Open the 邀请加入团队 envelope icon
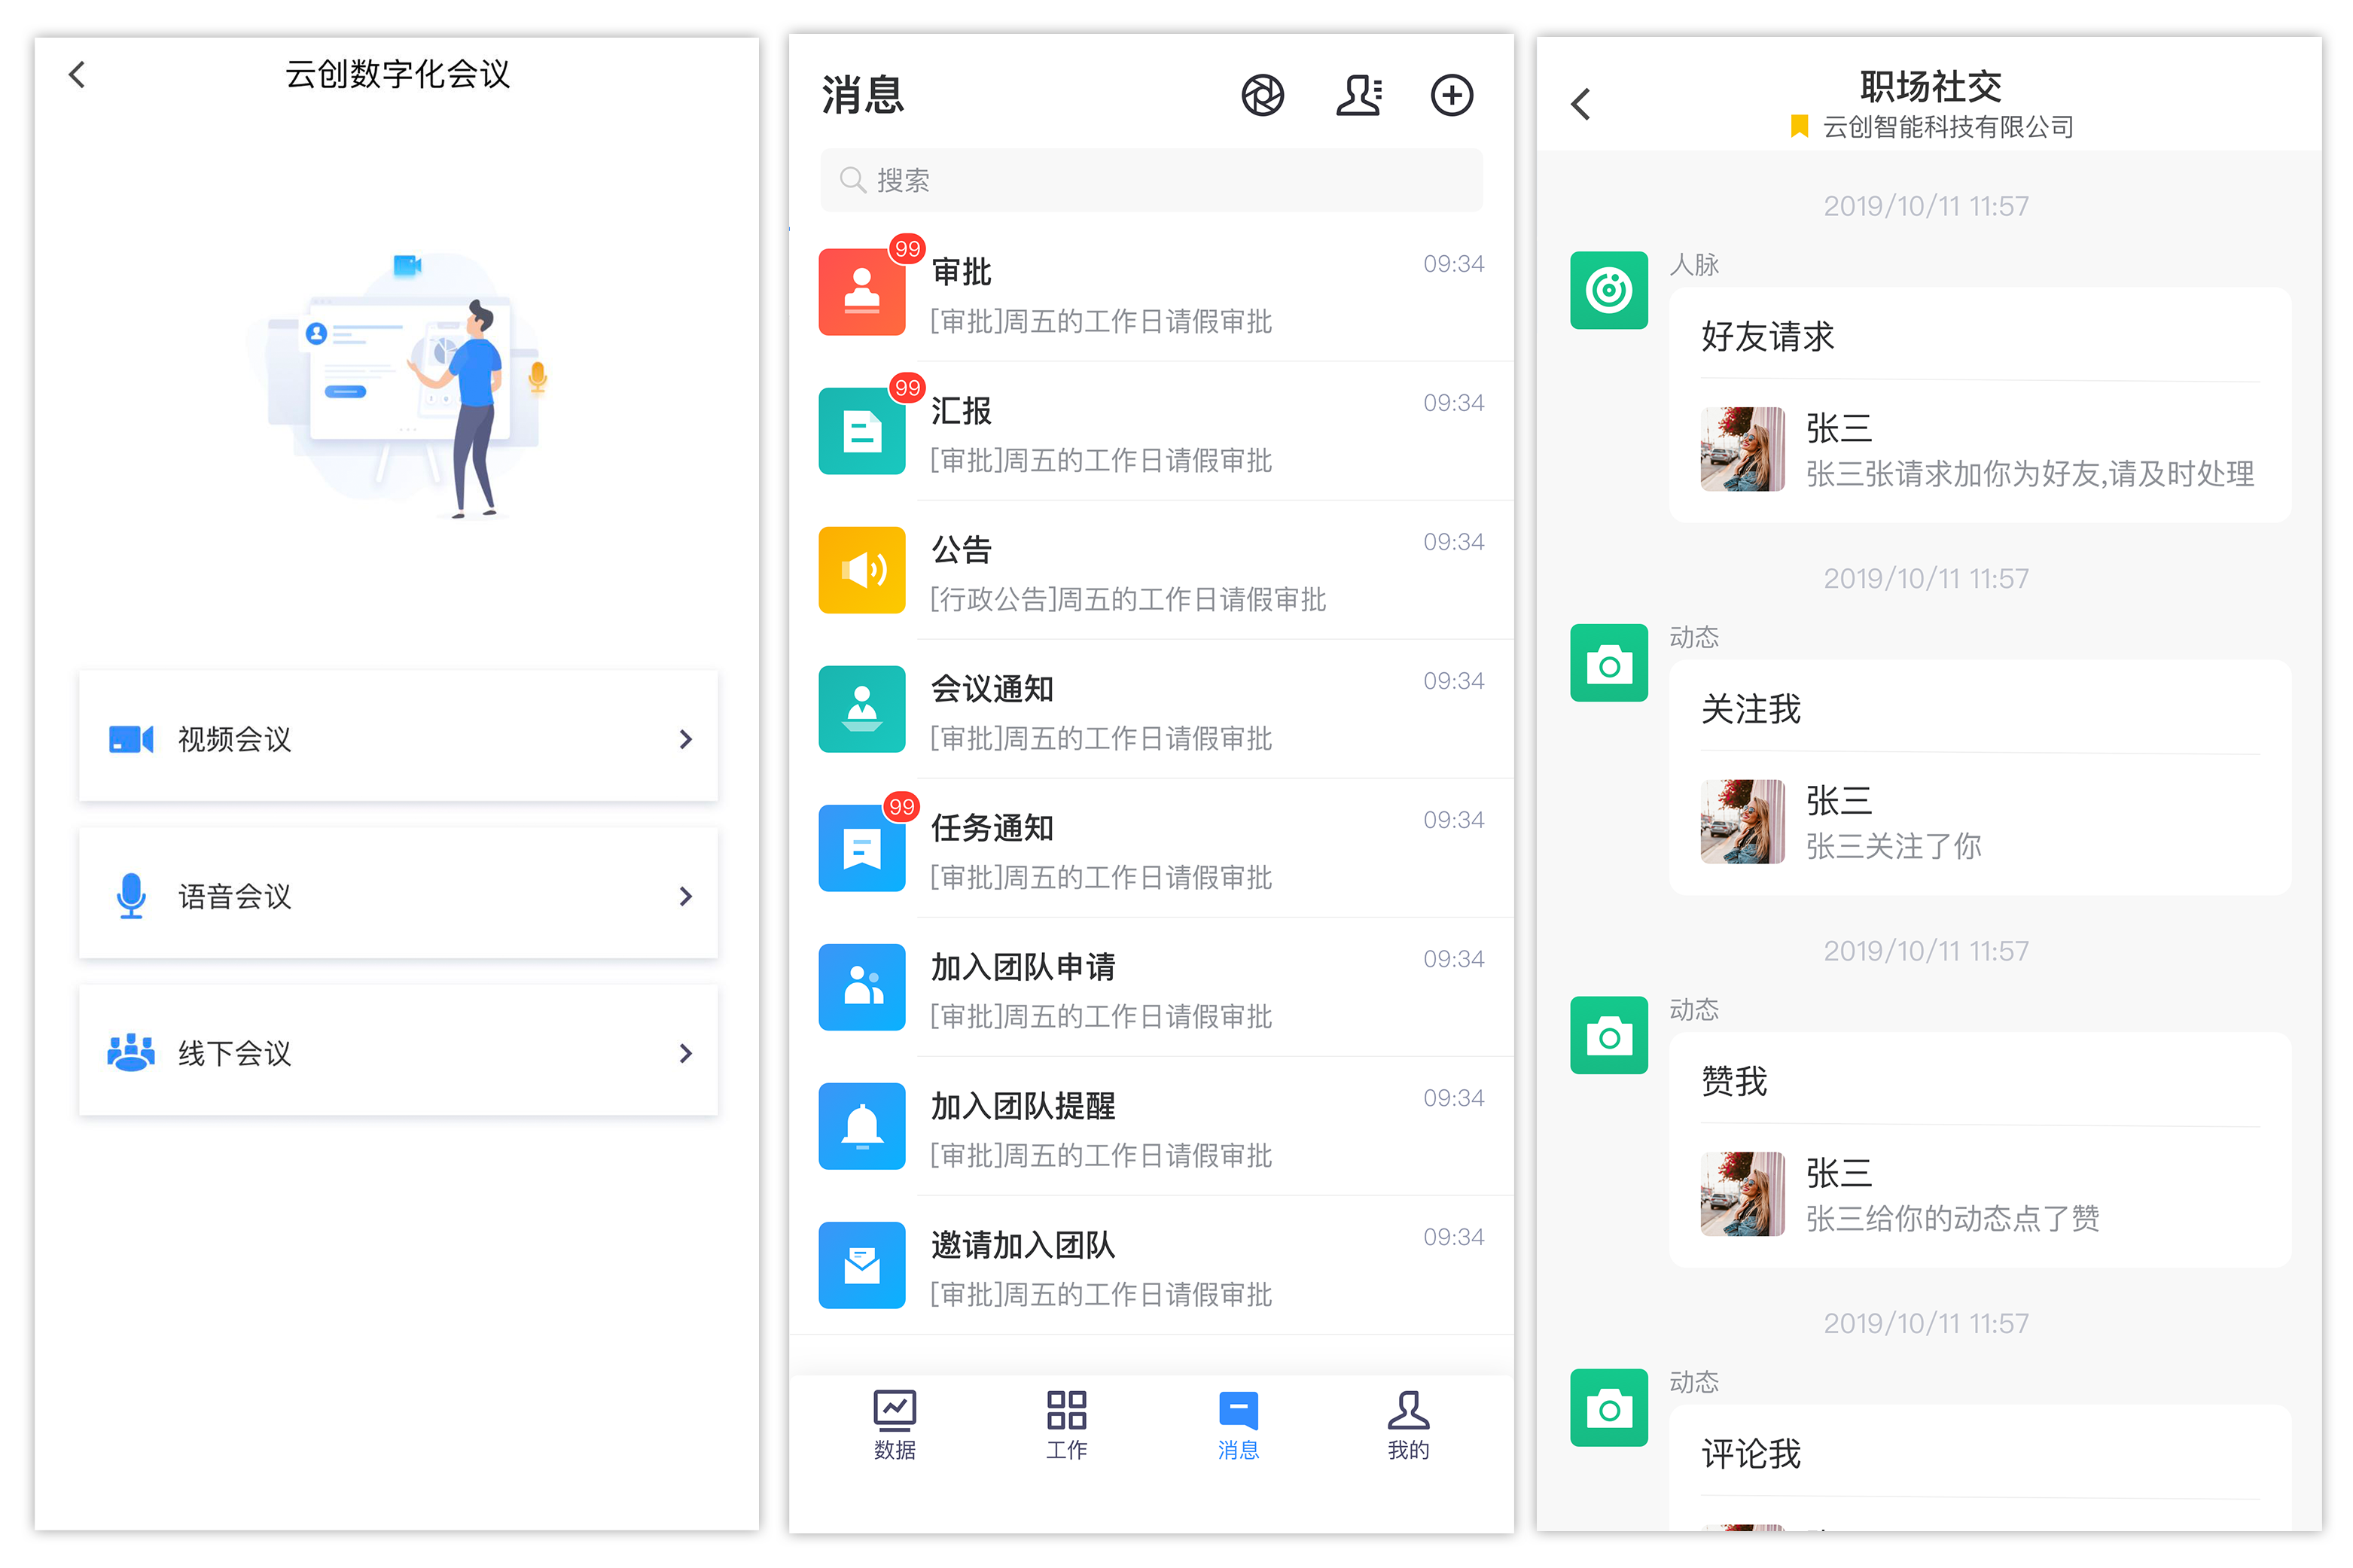 click(x=861, y=1265)
